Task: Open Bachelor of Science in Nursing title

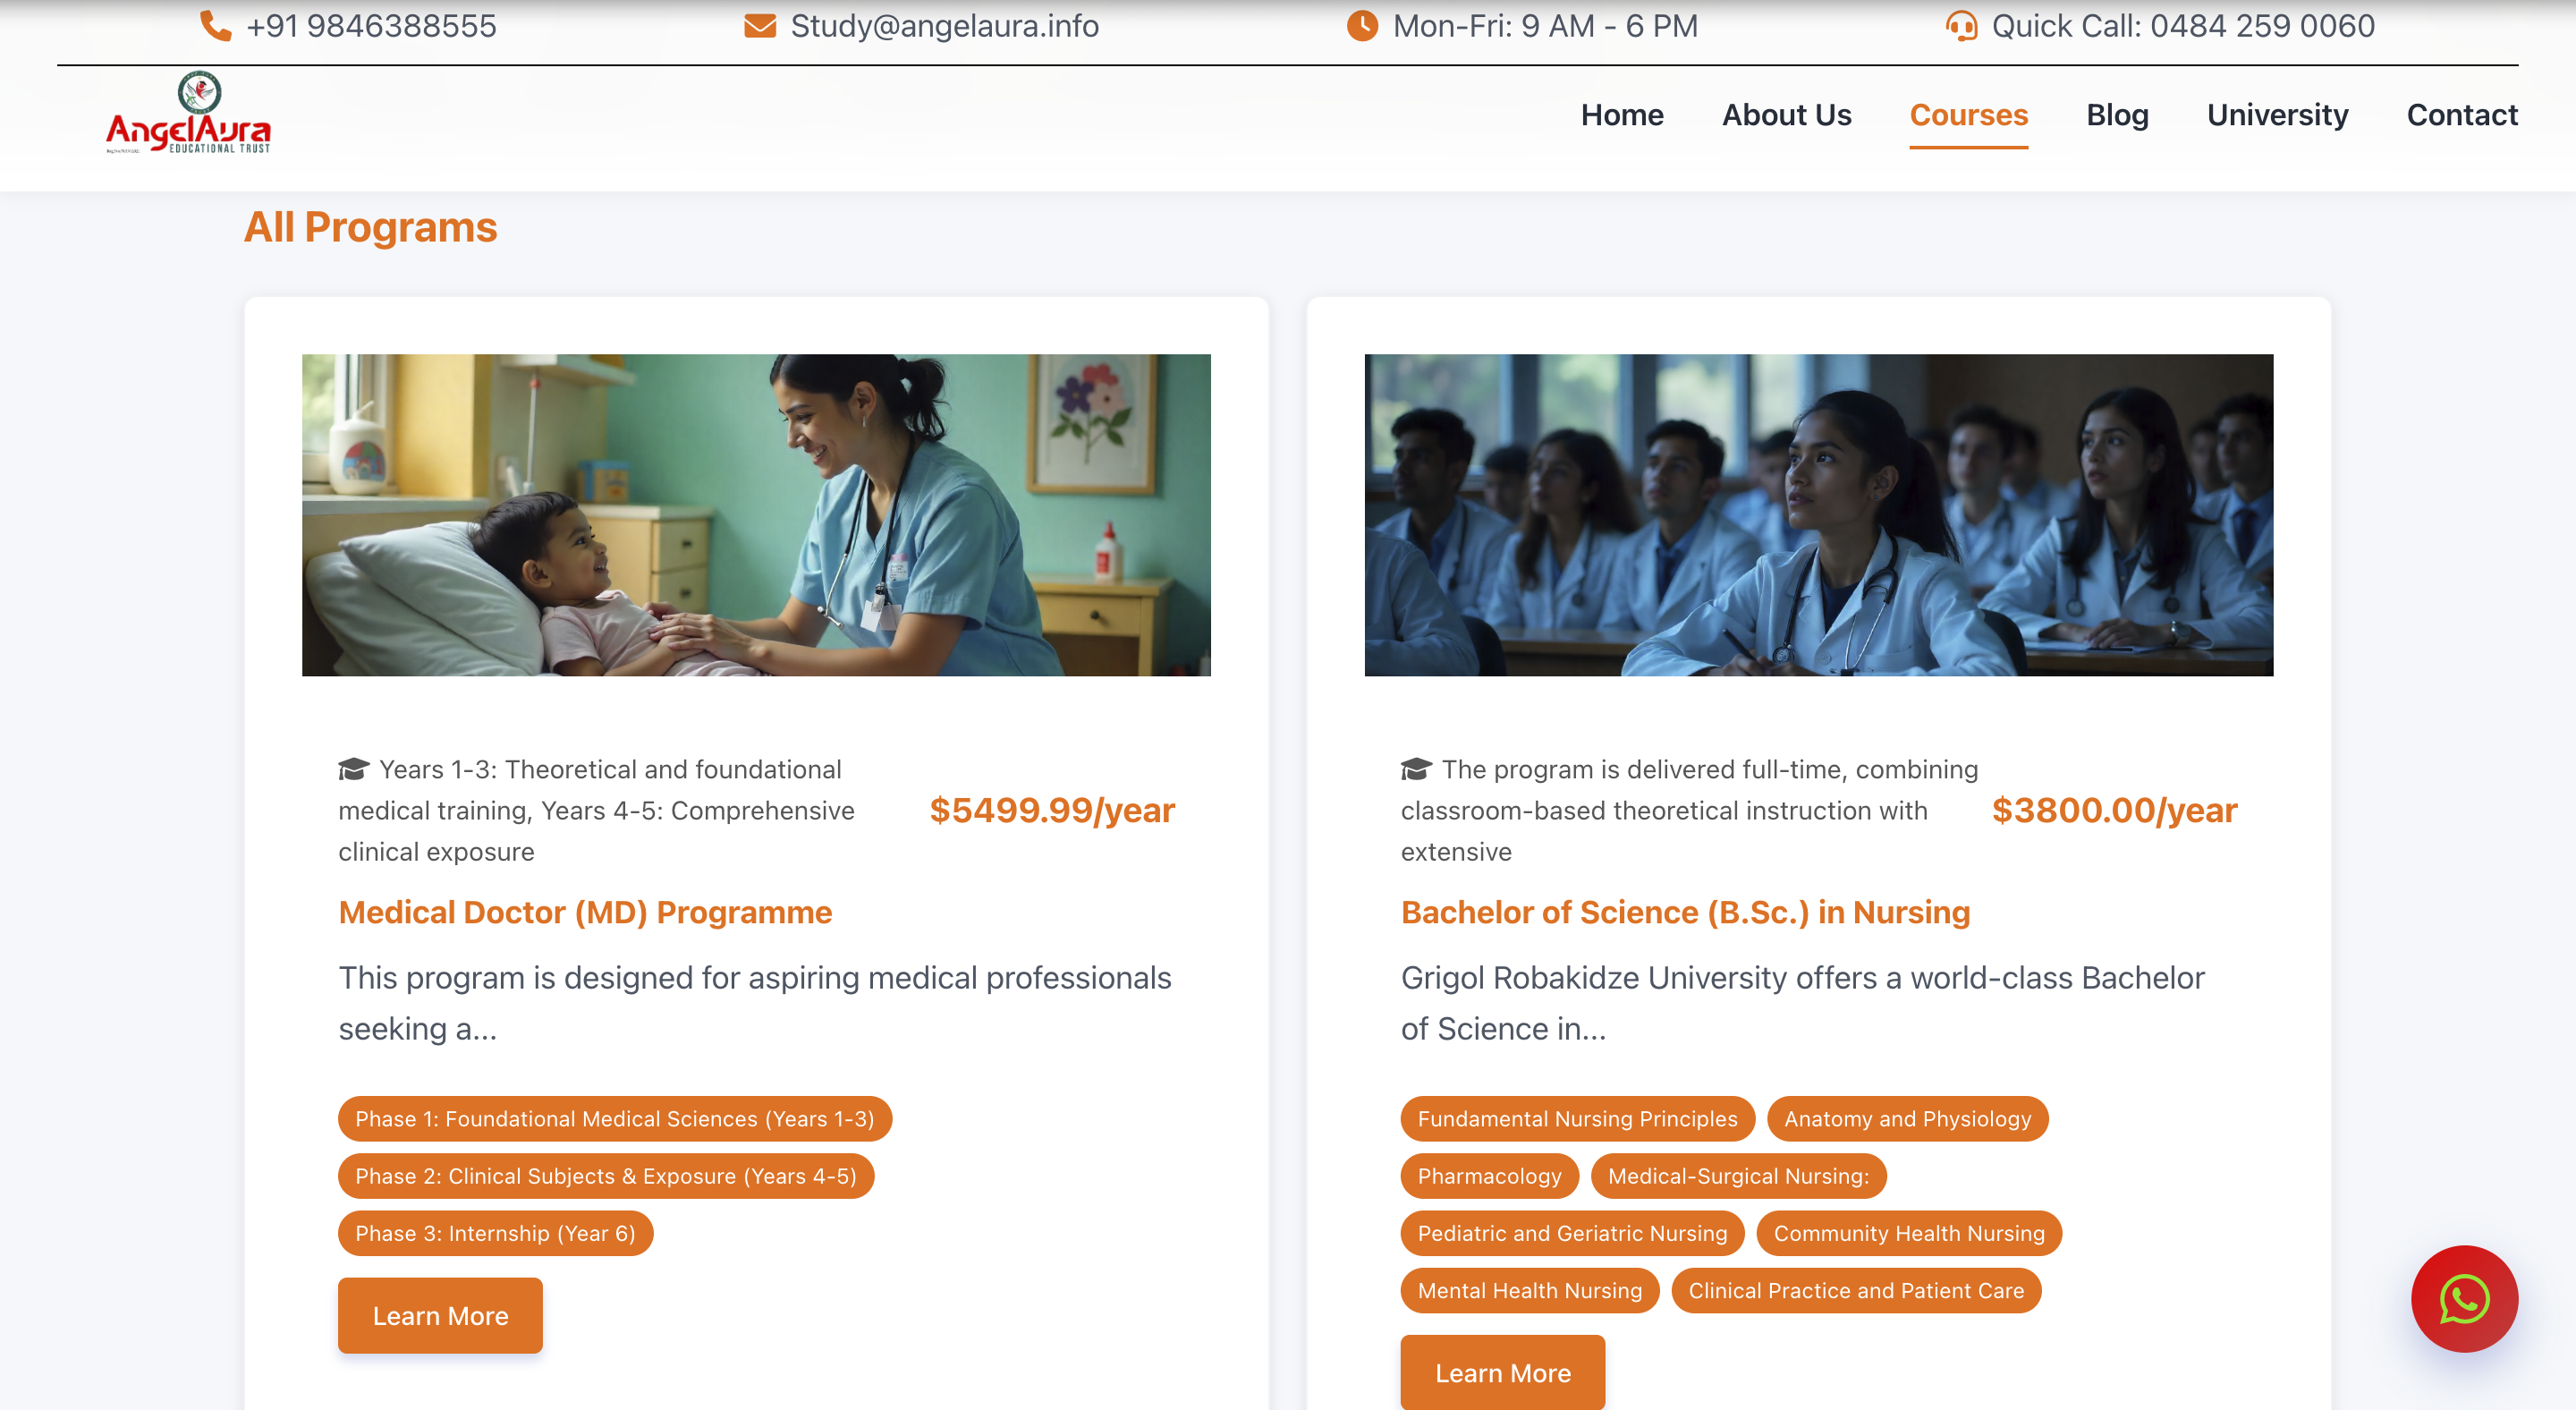Action: coord(1685,912)
